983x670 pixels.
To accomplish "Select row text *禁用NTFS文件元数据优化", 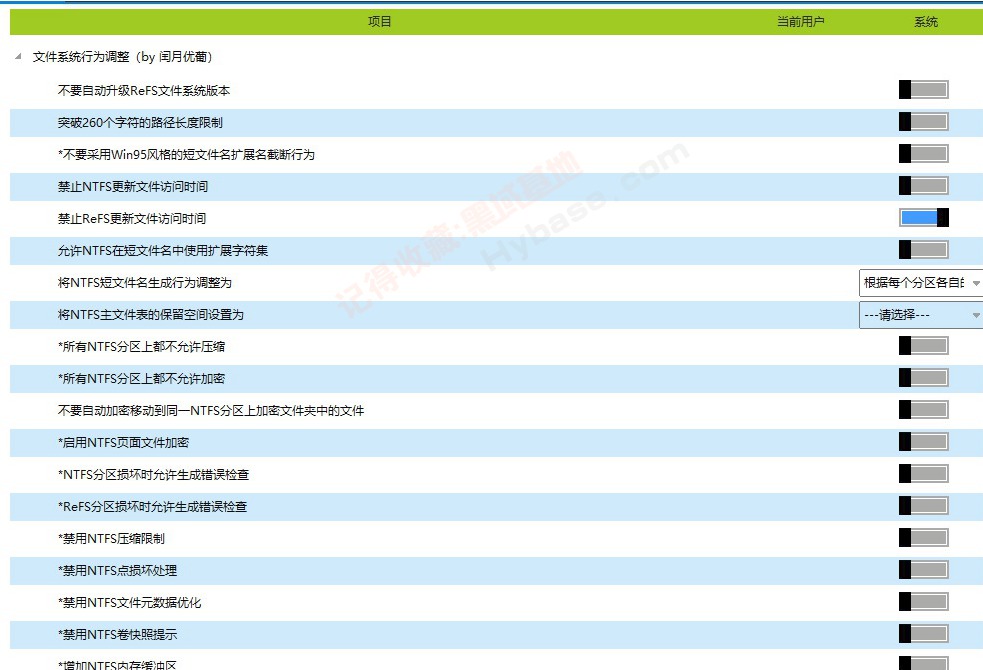I will tap(130, 602).
